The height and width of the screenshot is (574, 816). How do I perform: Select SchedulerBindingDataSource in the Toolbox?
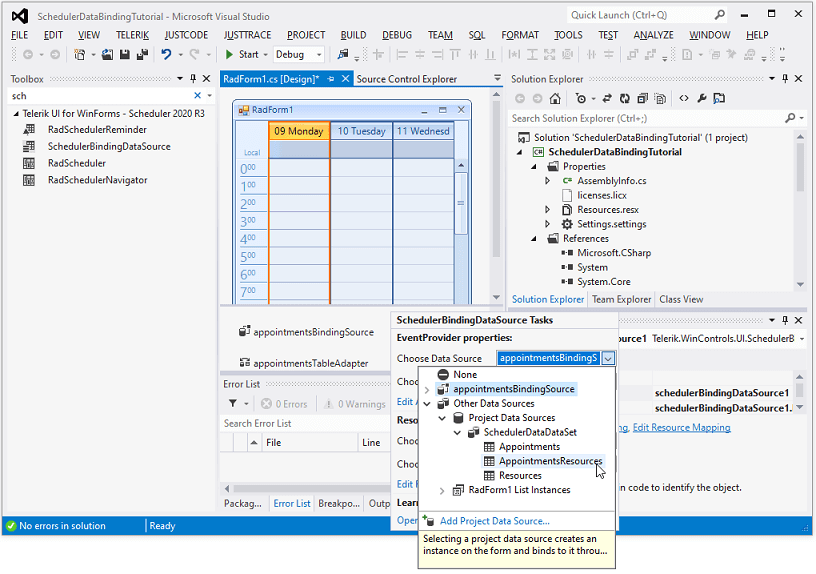109,146
